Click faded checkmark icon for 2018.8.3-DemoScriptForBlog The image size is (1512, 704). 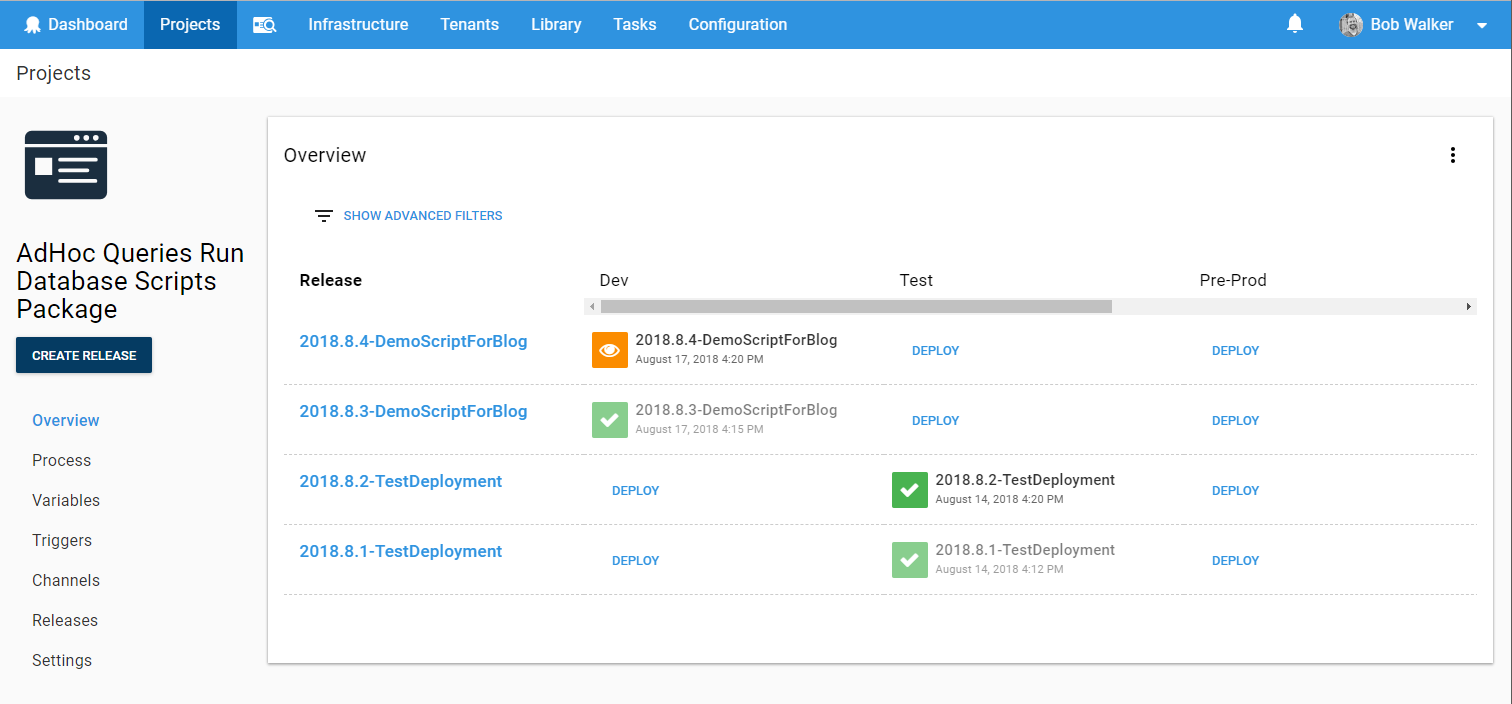pos(609,420)
